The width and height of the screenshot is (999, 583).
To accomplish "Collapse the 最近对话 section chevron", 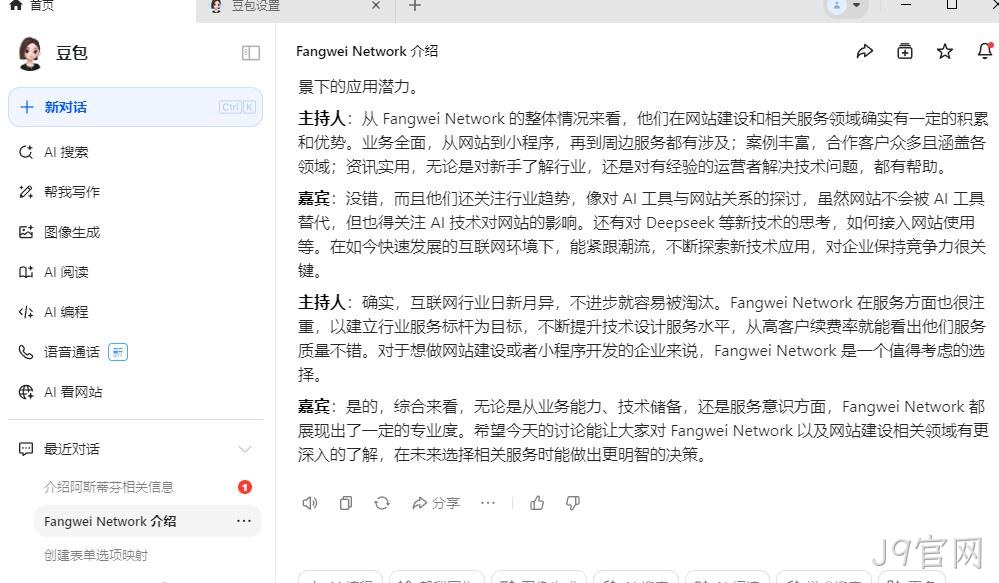I will click(x=245, y=449).
